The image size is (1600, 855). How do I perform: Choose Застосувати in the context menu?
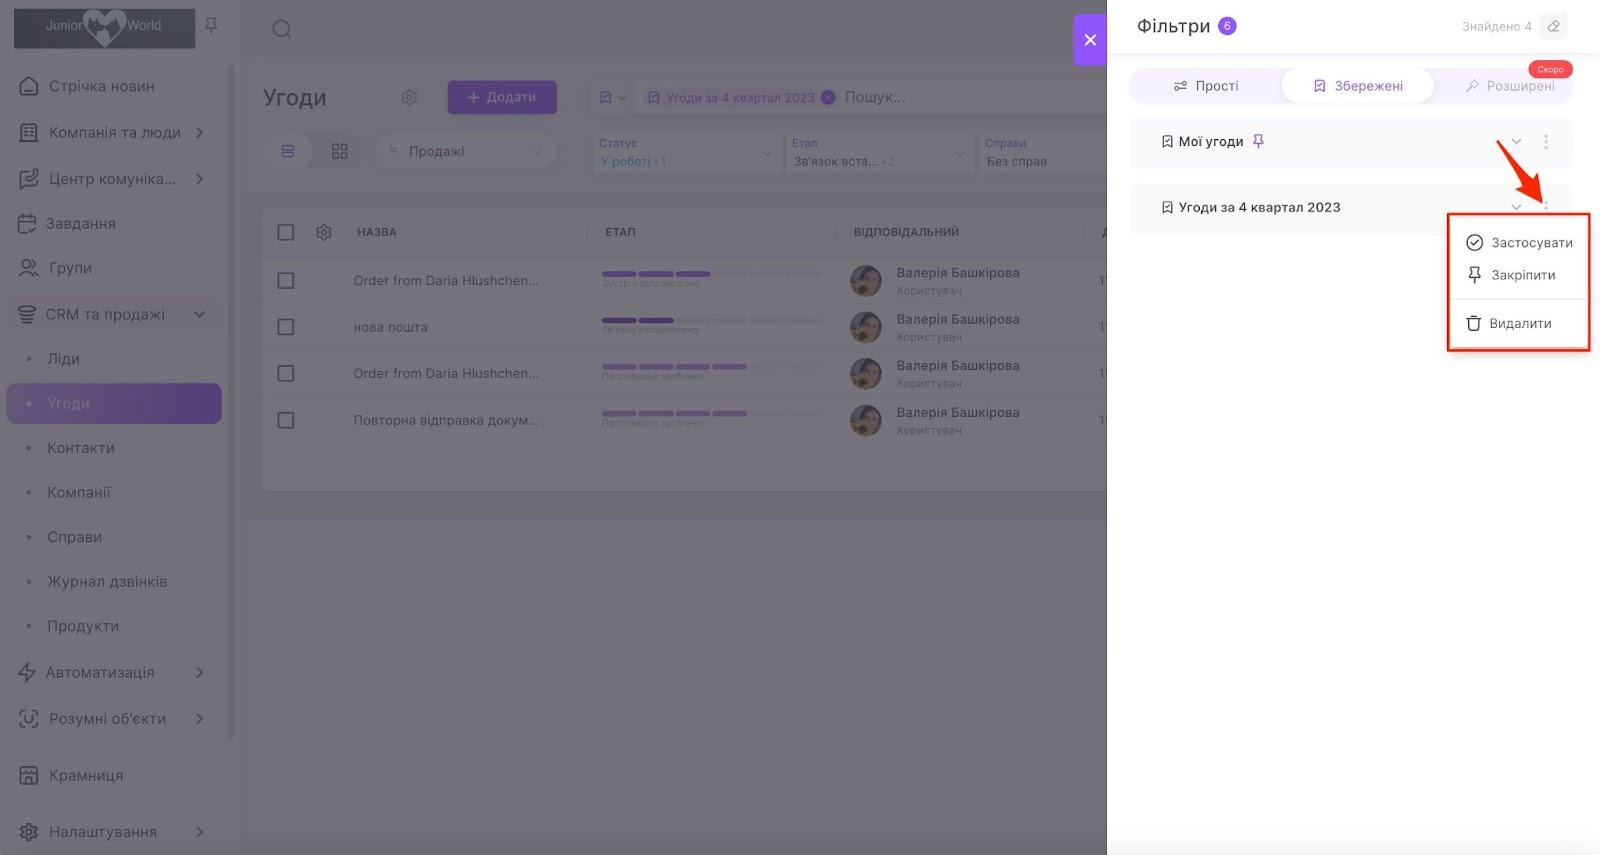click(1518, 242)
